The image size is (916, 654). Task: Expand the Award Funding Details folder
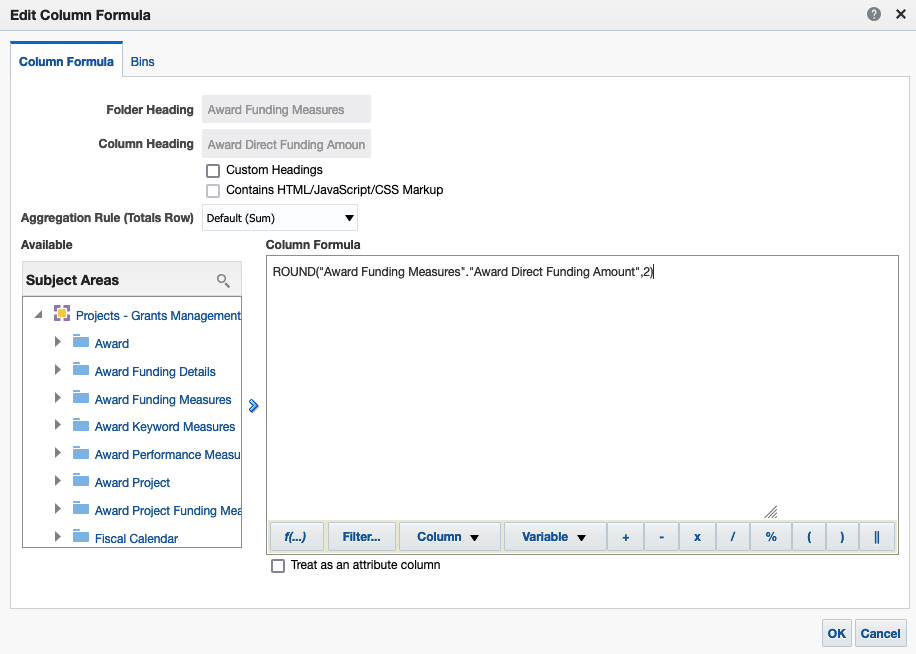click(57, 370)
